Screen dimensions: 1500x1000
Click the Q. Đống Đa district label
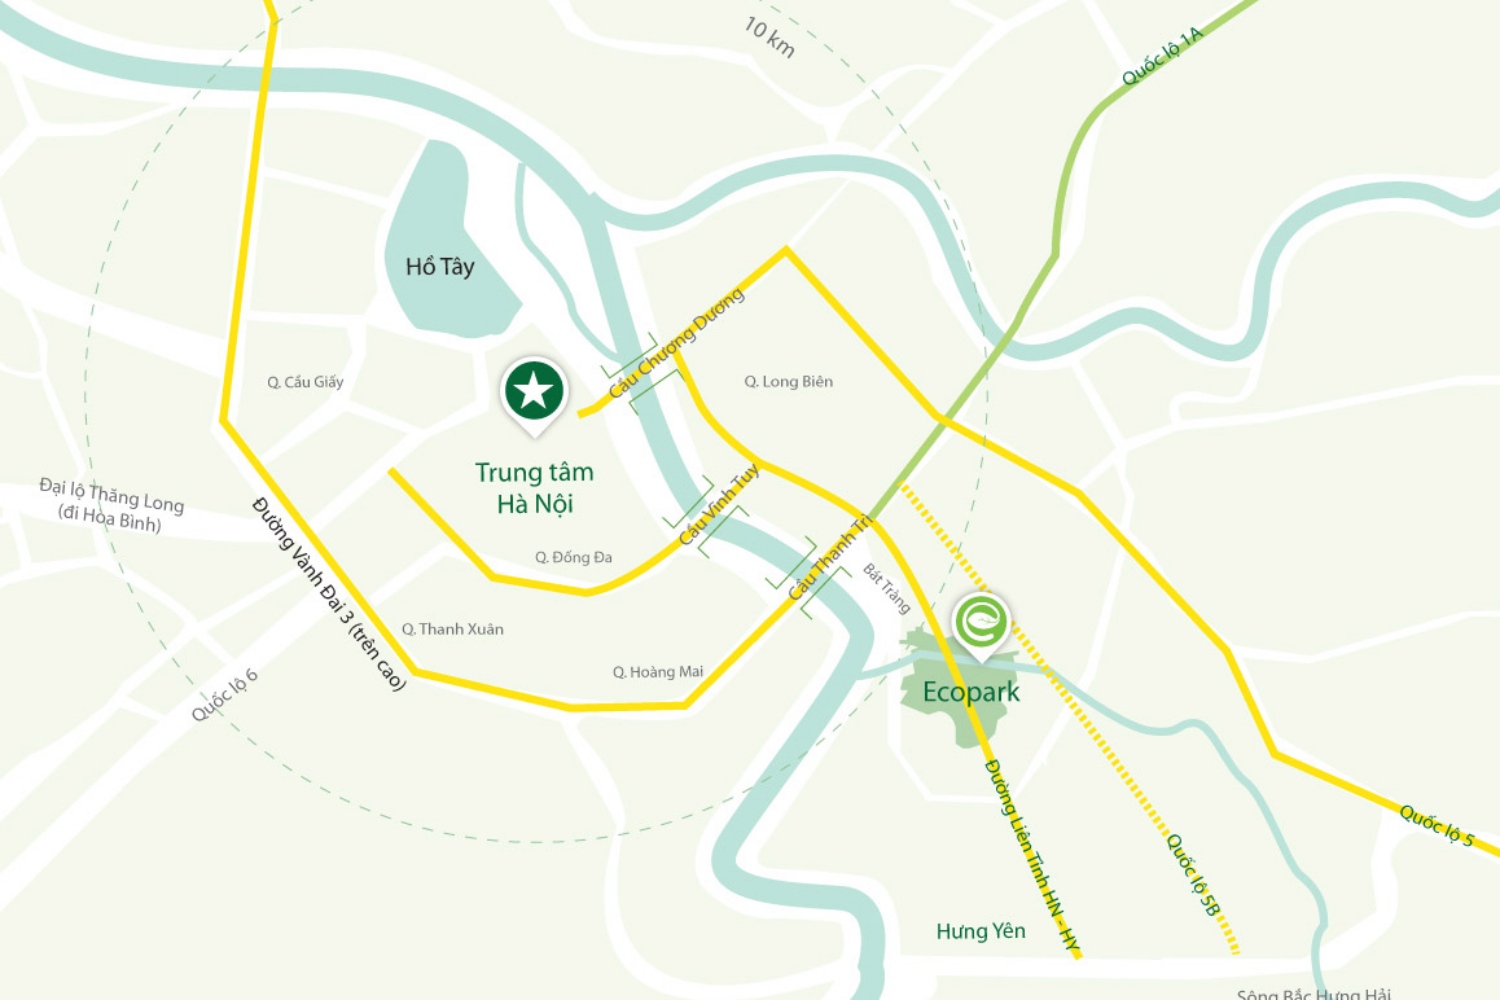[573, 557]
